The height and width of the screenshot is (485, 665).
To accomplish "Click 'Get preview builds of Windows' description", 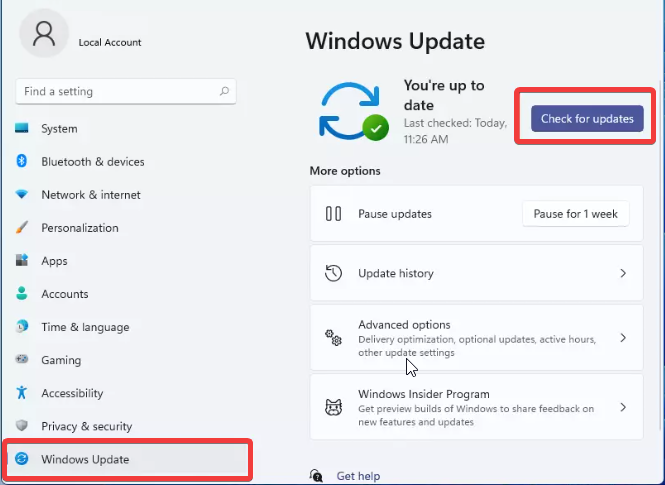I will tap(476, 415).
